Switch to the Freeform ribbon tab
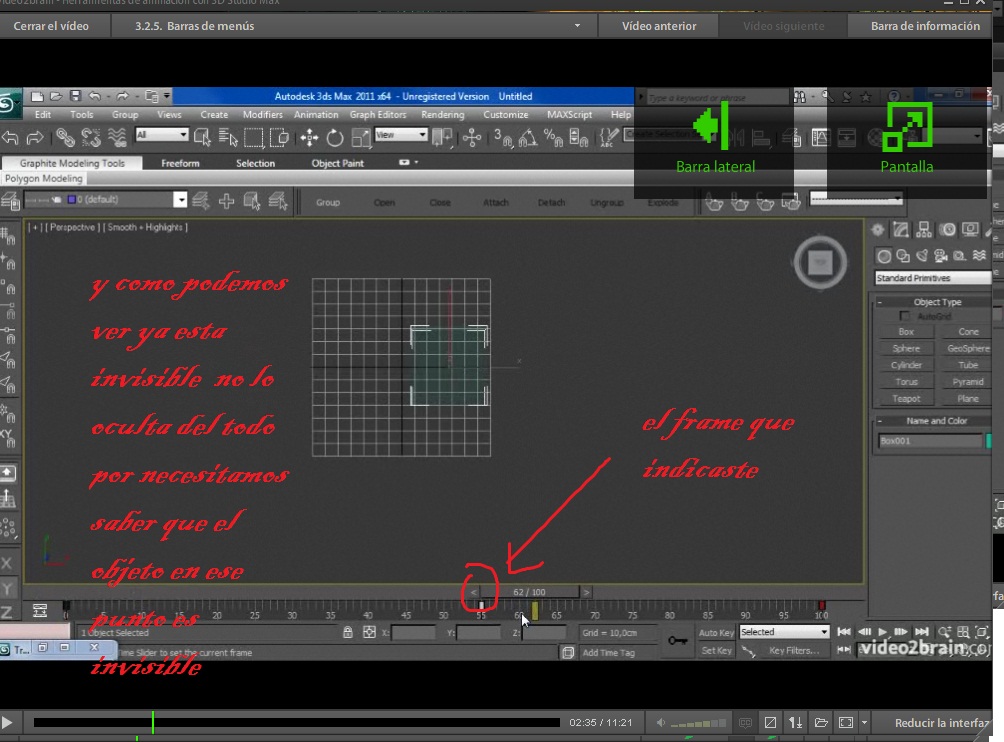This screenshot has height=742, width=1004. click(180, 163)
